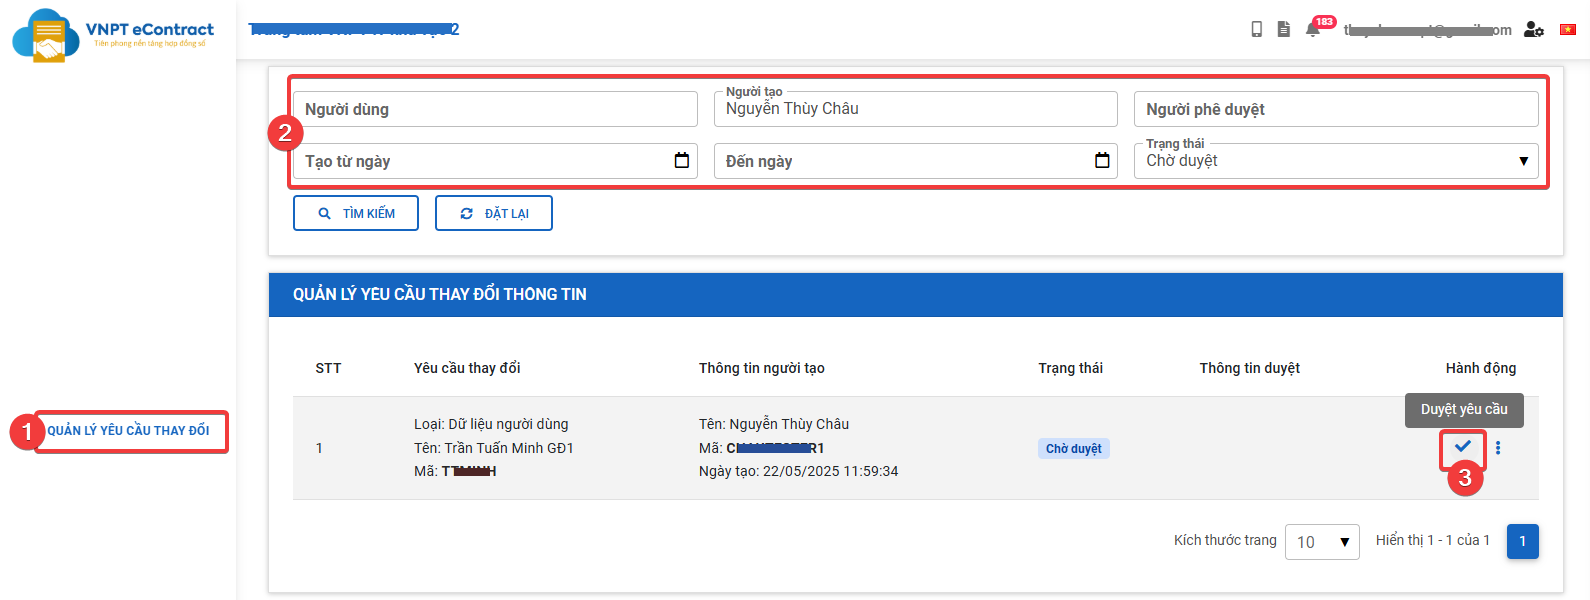Open the notifications bell with 183 badge
Screen dimensions: 1590x600
1313,30
